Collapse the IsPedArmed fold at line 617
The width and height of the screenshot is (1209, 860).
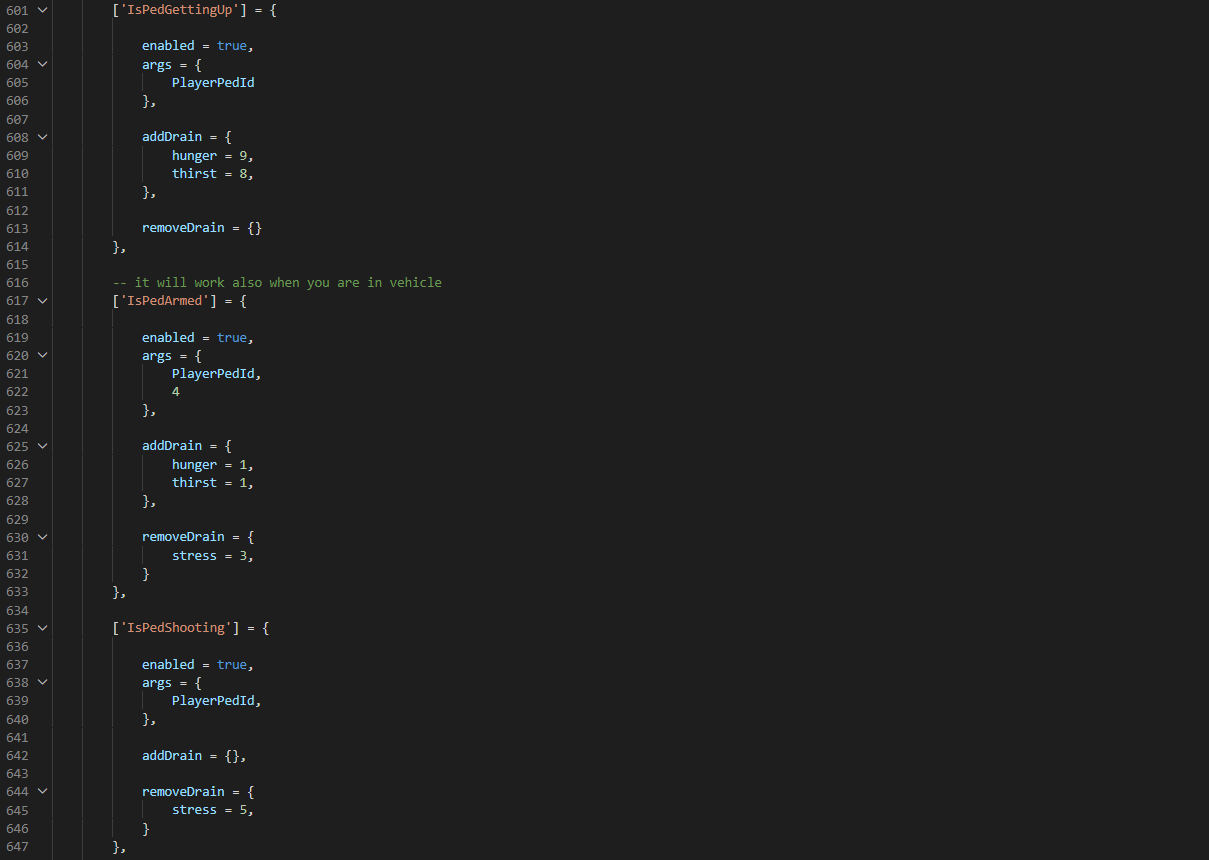pos(42,301)
